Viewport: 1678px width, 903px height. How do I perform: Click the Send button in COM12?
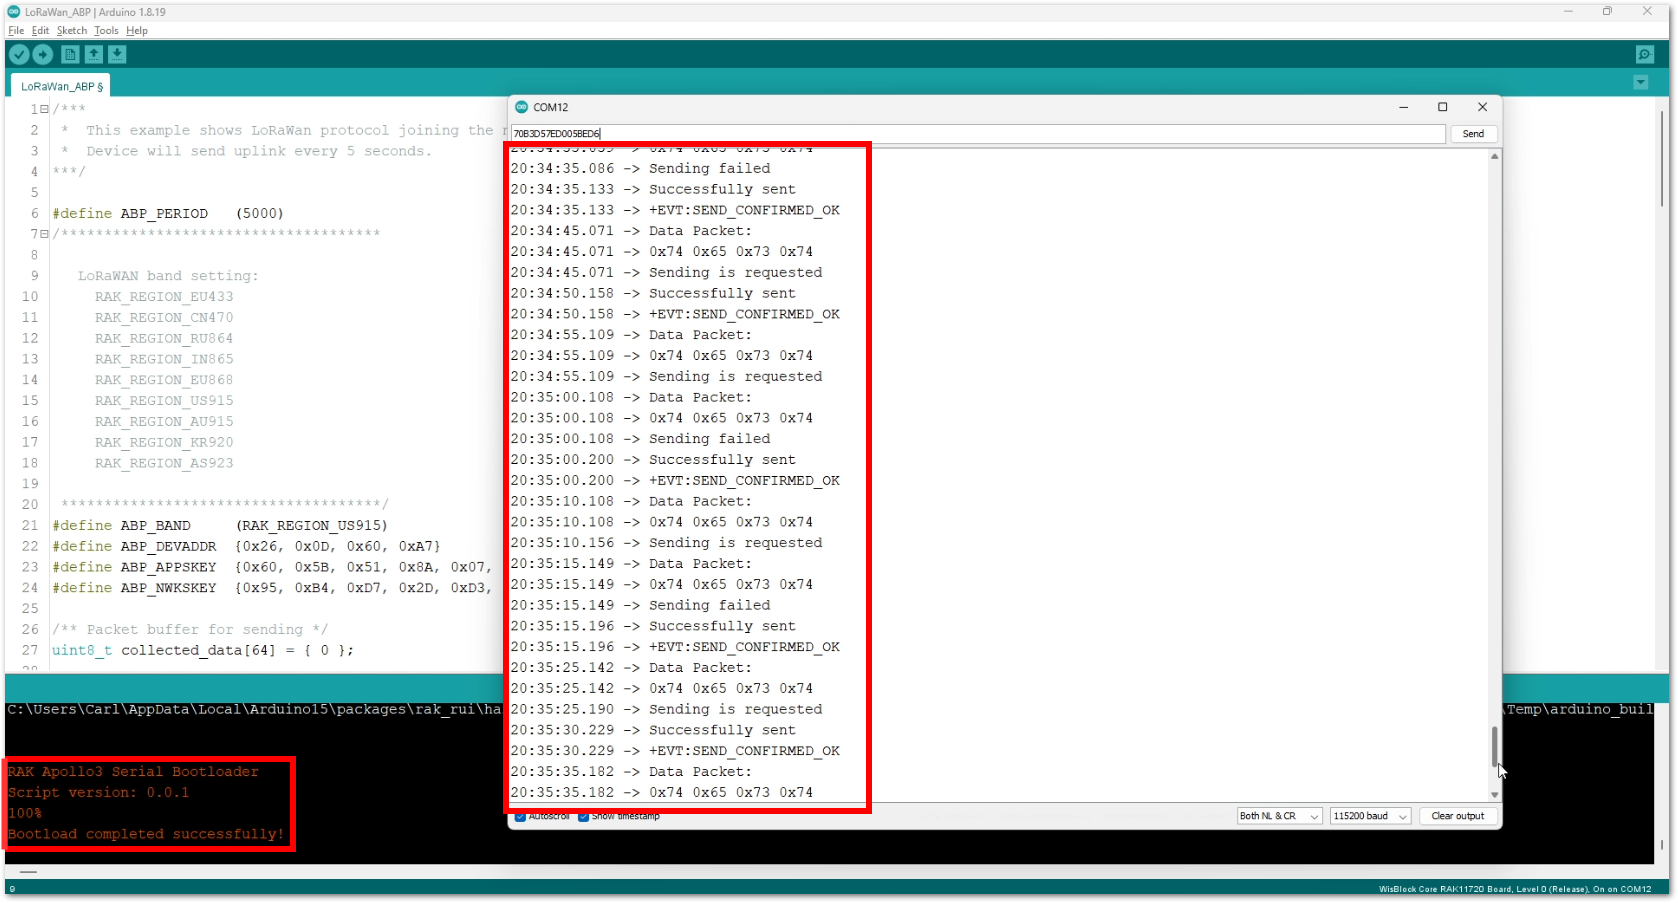[x=1473, y=134]
